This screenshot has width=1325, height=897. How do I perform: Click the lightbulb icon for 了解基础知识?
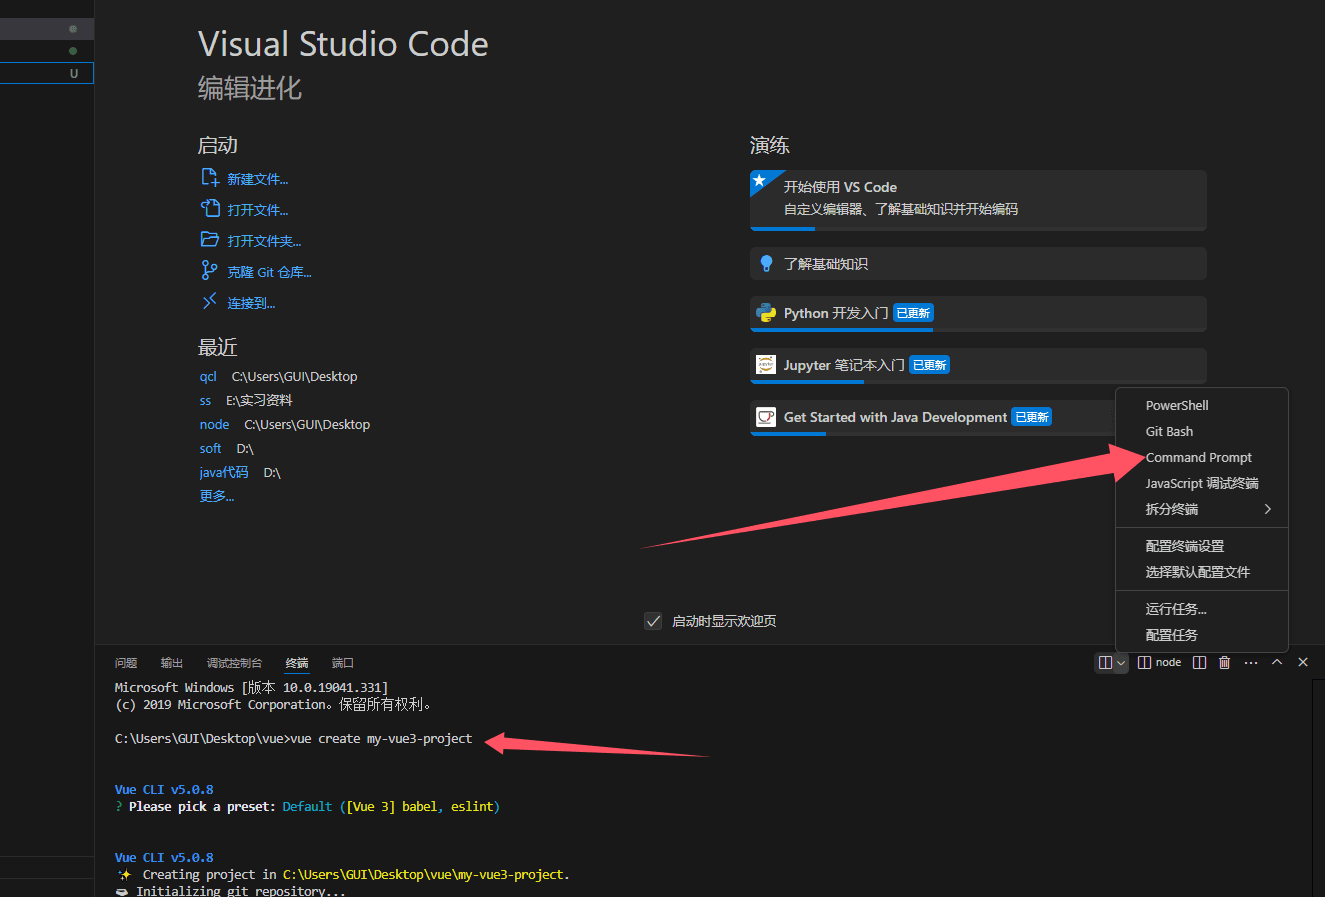point(766,264)
